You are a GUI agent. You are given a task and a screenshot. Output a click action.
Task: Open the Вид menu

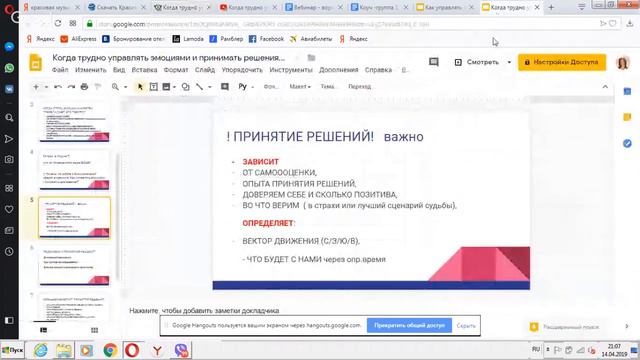[x=119, y=70]
